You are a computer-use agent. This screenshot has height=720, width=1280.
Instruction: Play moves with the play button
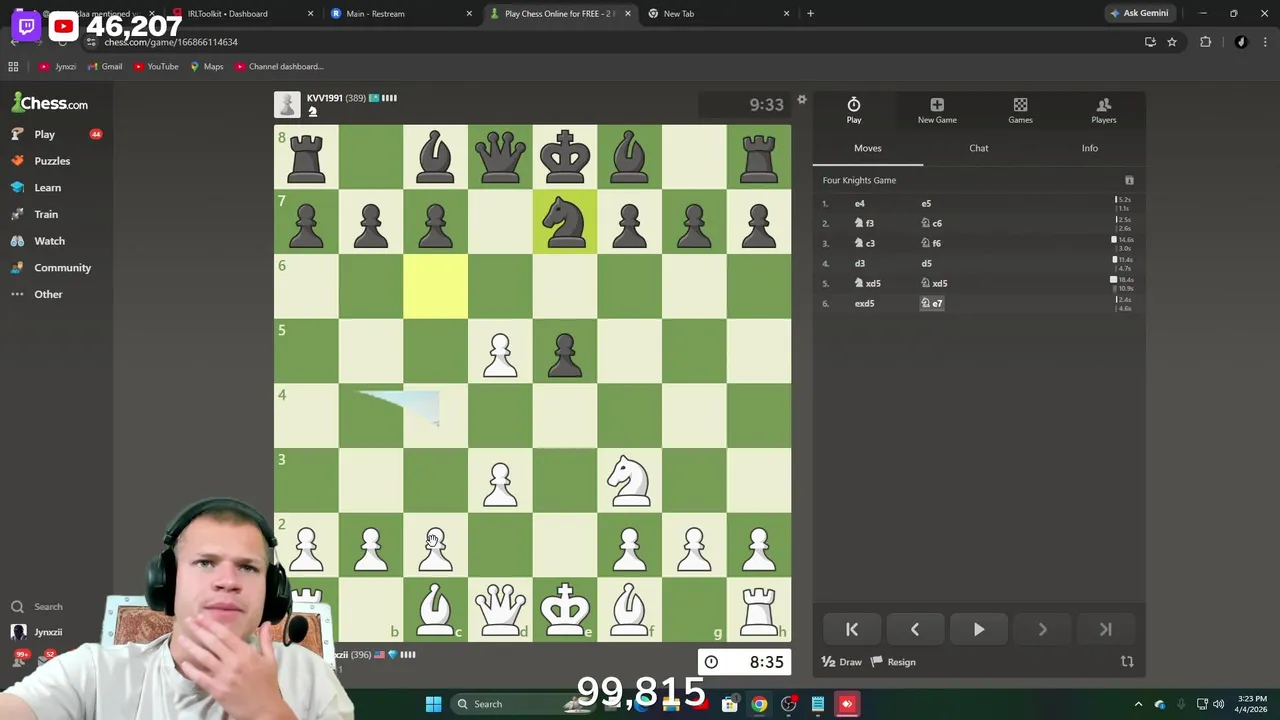coord(979,629)
